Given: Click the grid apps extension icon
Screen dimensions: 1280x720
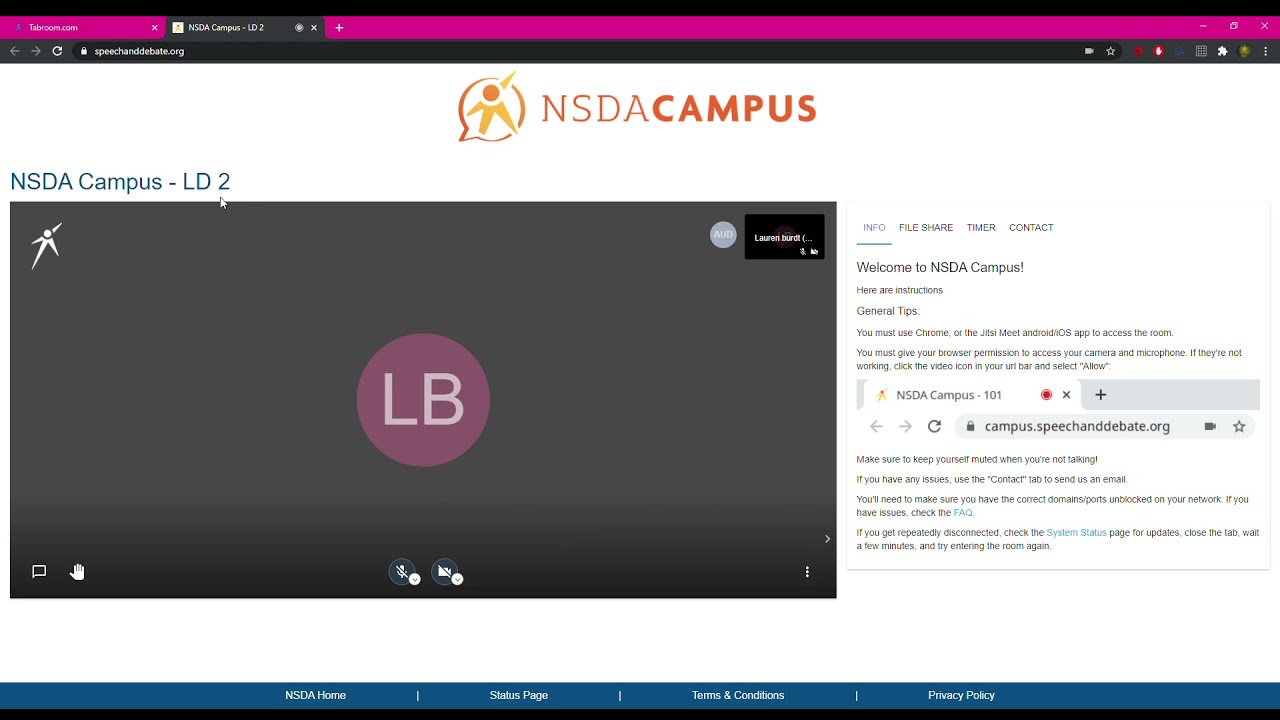Looking at the screenshot, I should (1201, 51).
